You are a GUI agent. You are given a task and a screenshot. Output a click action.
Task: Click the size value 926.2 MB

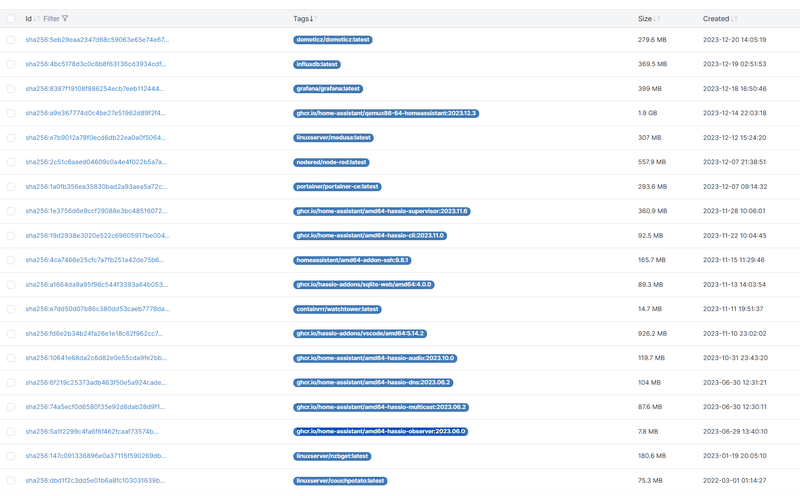click(653, 333)
